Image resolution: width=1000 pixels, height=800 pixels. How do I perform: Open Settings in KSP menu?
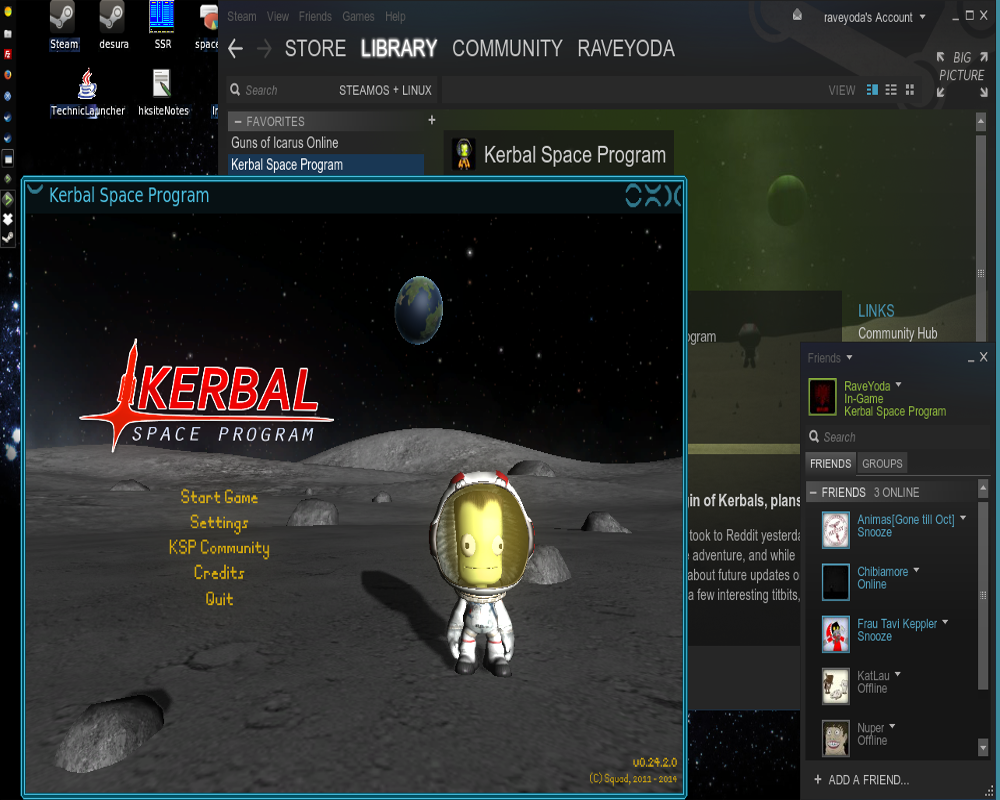click(x=219, y=522)
